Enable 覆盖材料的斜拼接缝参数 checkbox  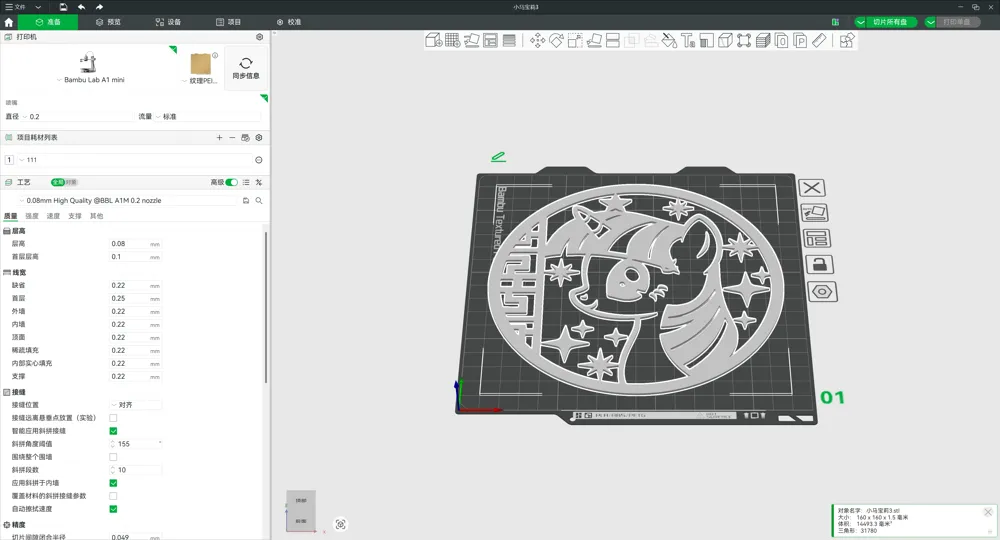coord(113,496)
